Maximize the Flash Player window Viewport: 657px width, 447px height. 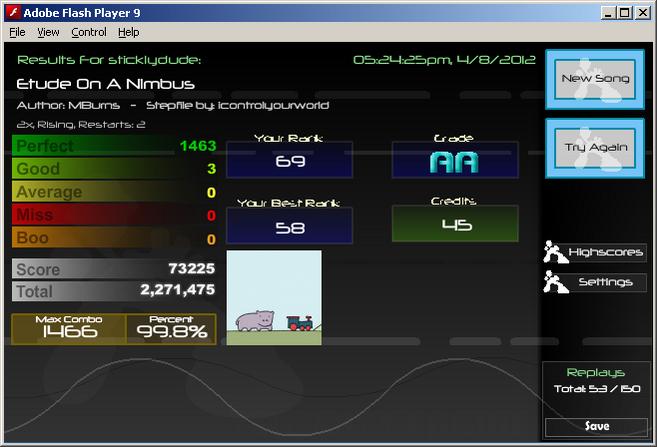pyautogui.click(x=624, y=13)
